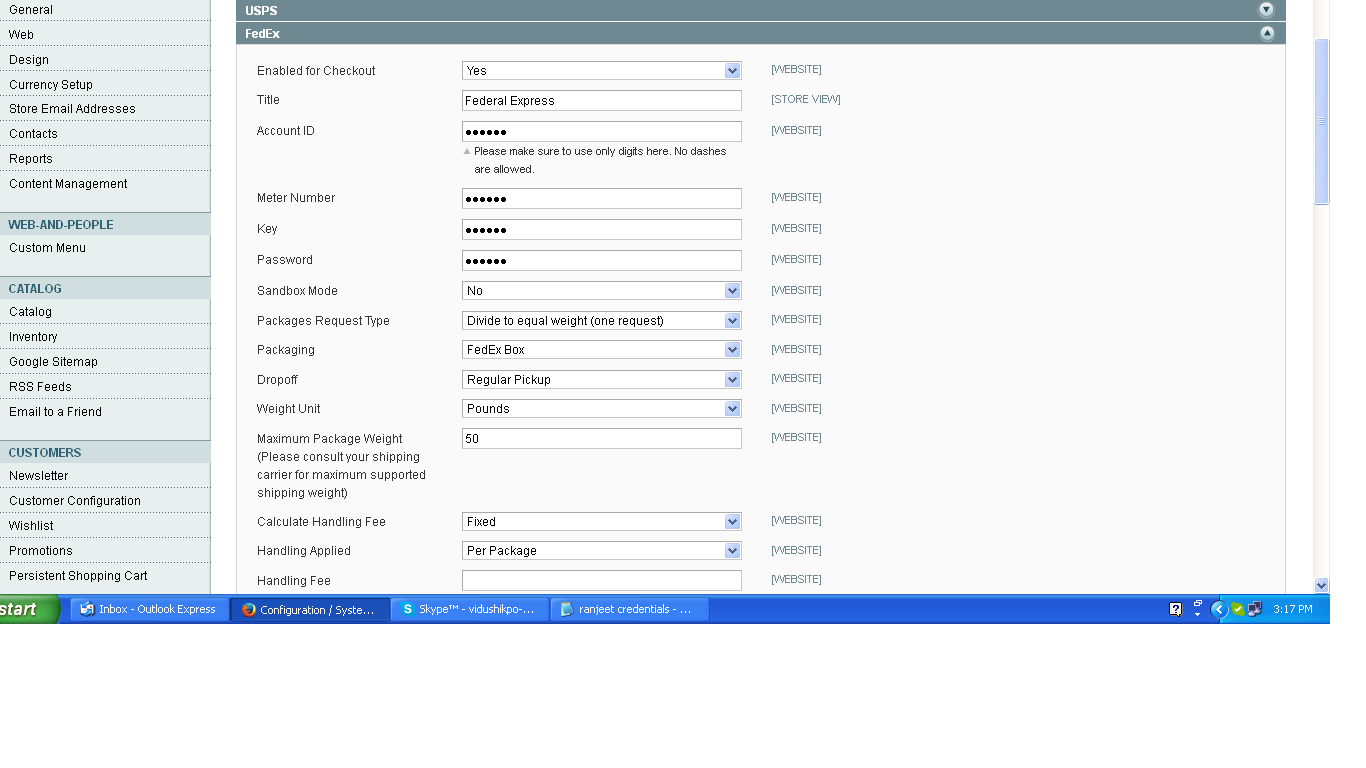
Task: Collapse the FedEx section arrow icon
Action: [x=1266, y=33]
